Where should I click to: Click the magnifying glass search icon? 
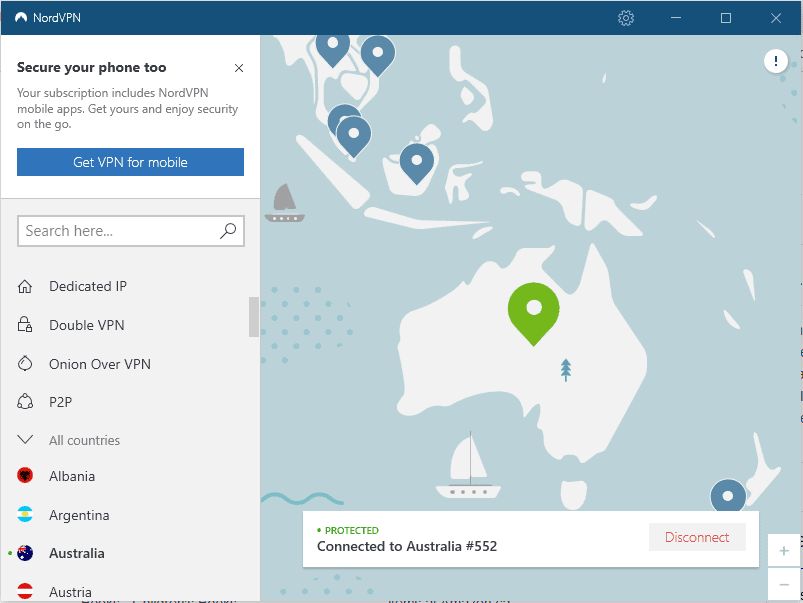coord(228,231)
